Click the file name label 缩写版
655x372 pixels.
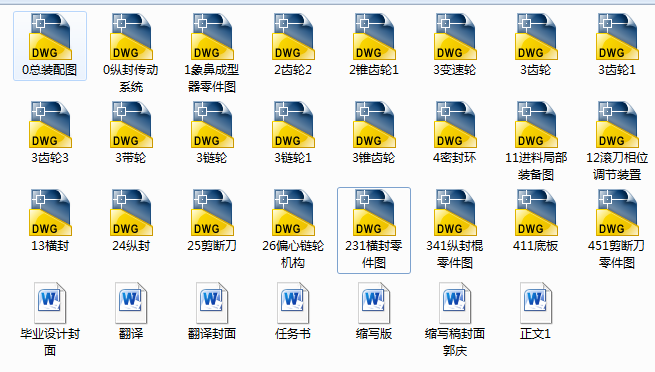pyautogui.click(x=374, y=334)
